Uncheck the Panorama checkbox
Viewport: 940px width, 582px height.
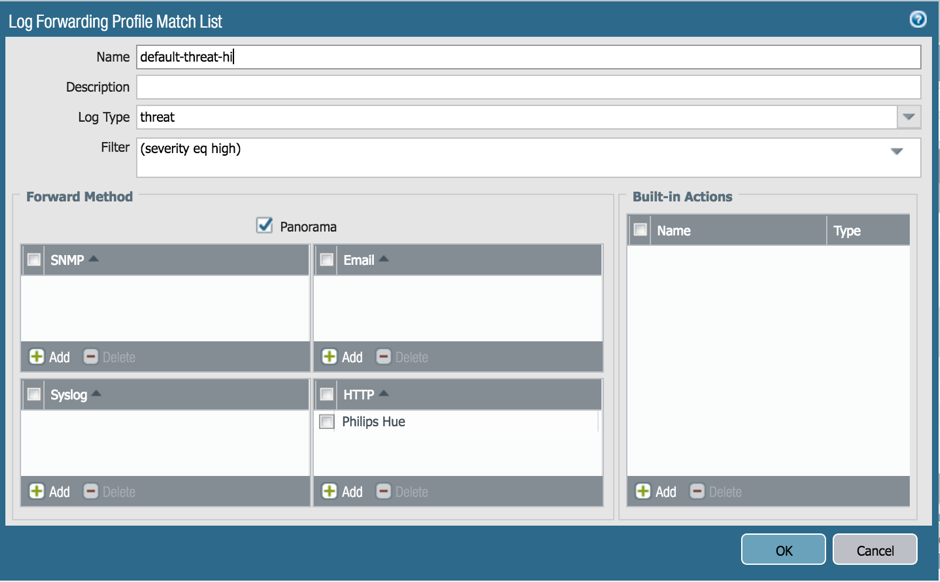click(x=265, y=226)
